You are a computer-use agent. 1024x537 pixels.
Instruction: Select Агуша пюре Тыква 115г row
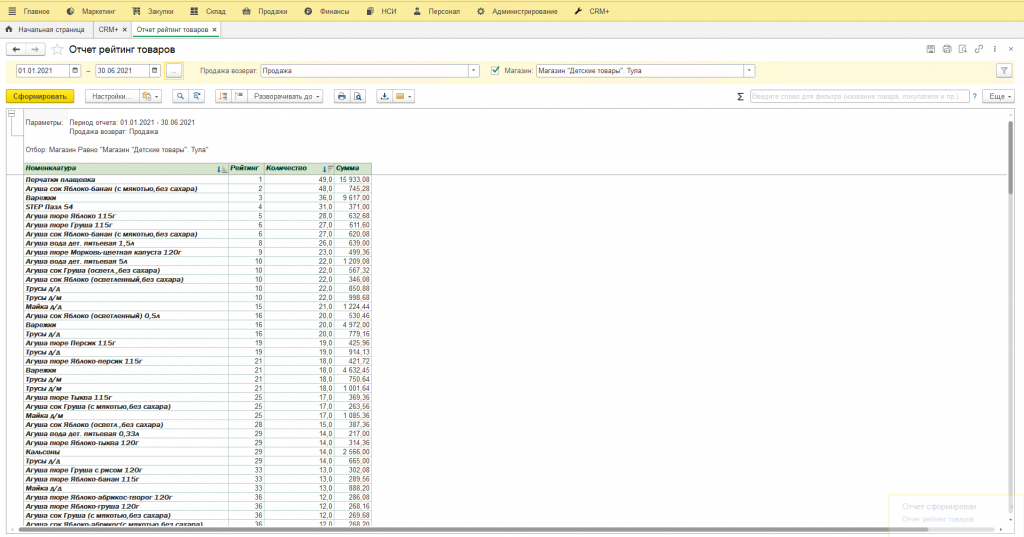point(198,397)
